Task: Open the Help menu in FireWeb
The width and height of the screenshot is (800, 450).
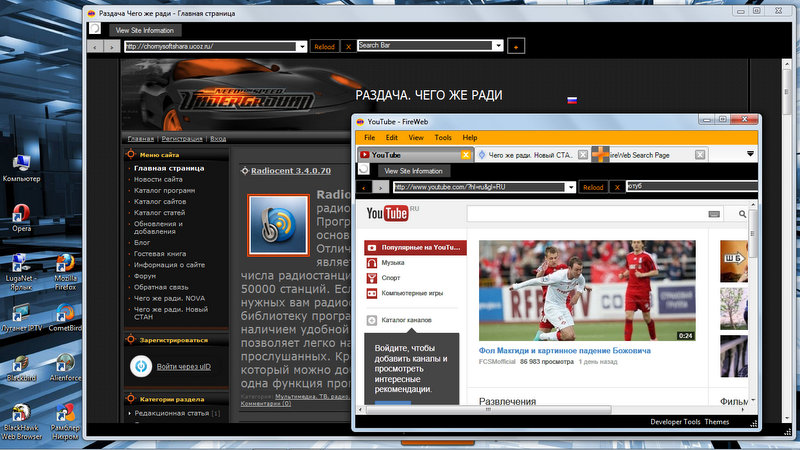Action: 470,138
